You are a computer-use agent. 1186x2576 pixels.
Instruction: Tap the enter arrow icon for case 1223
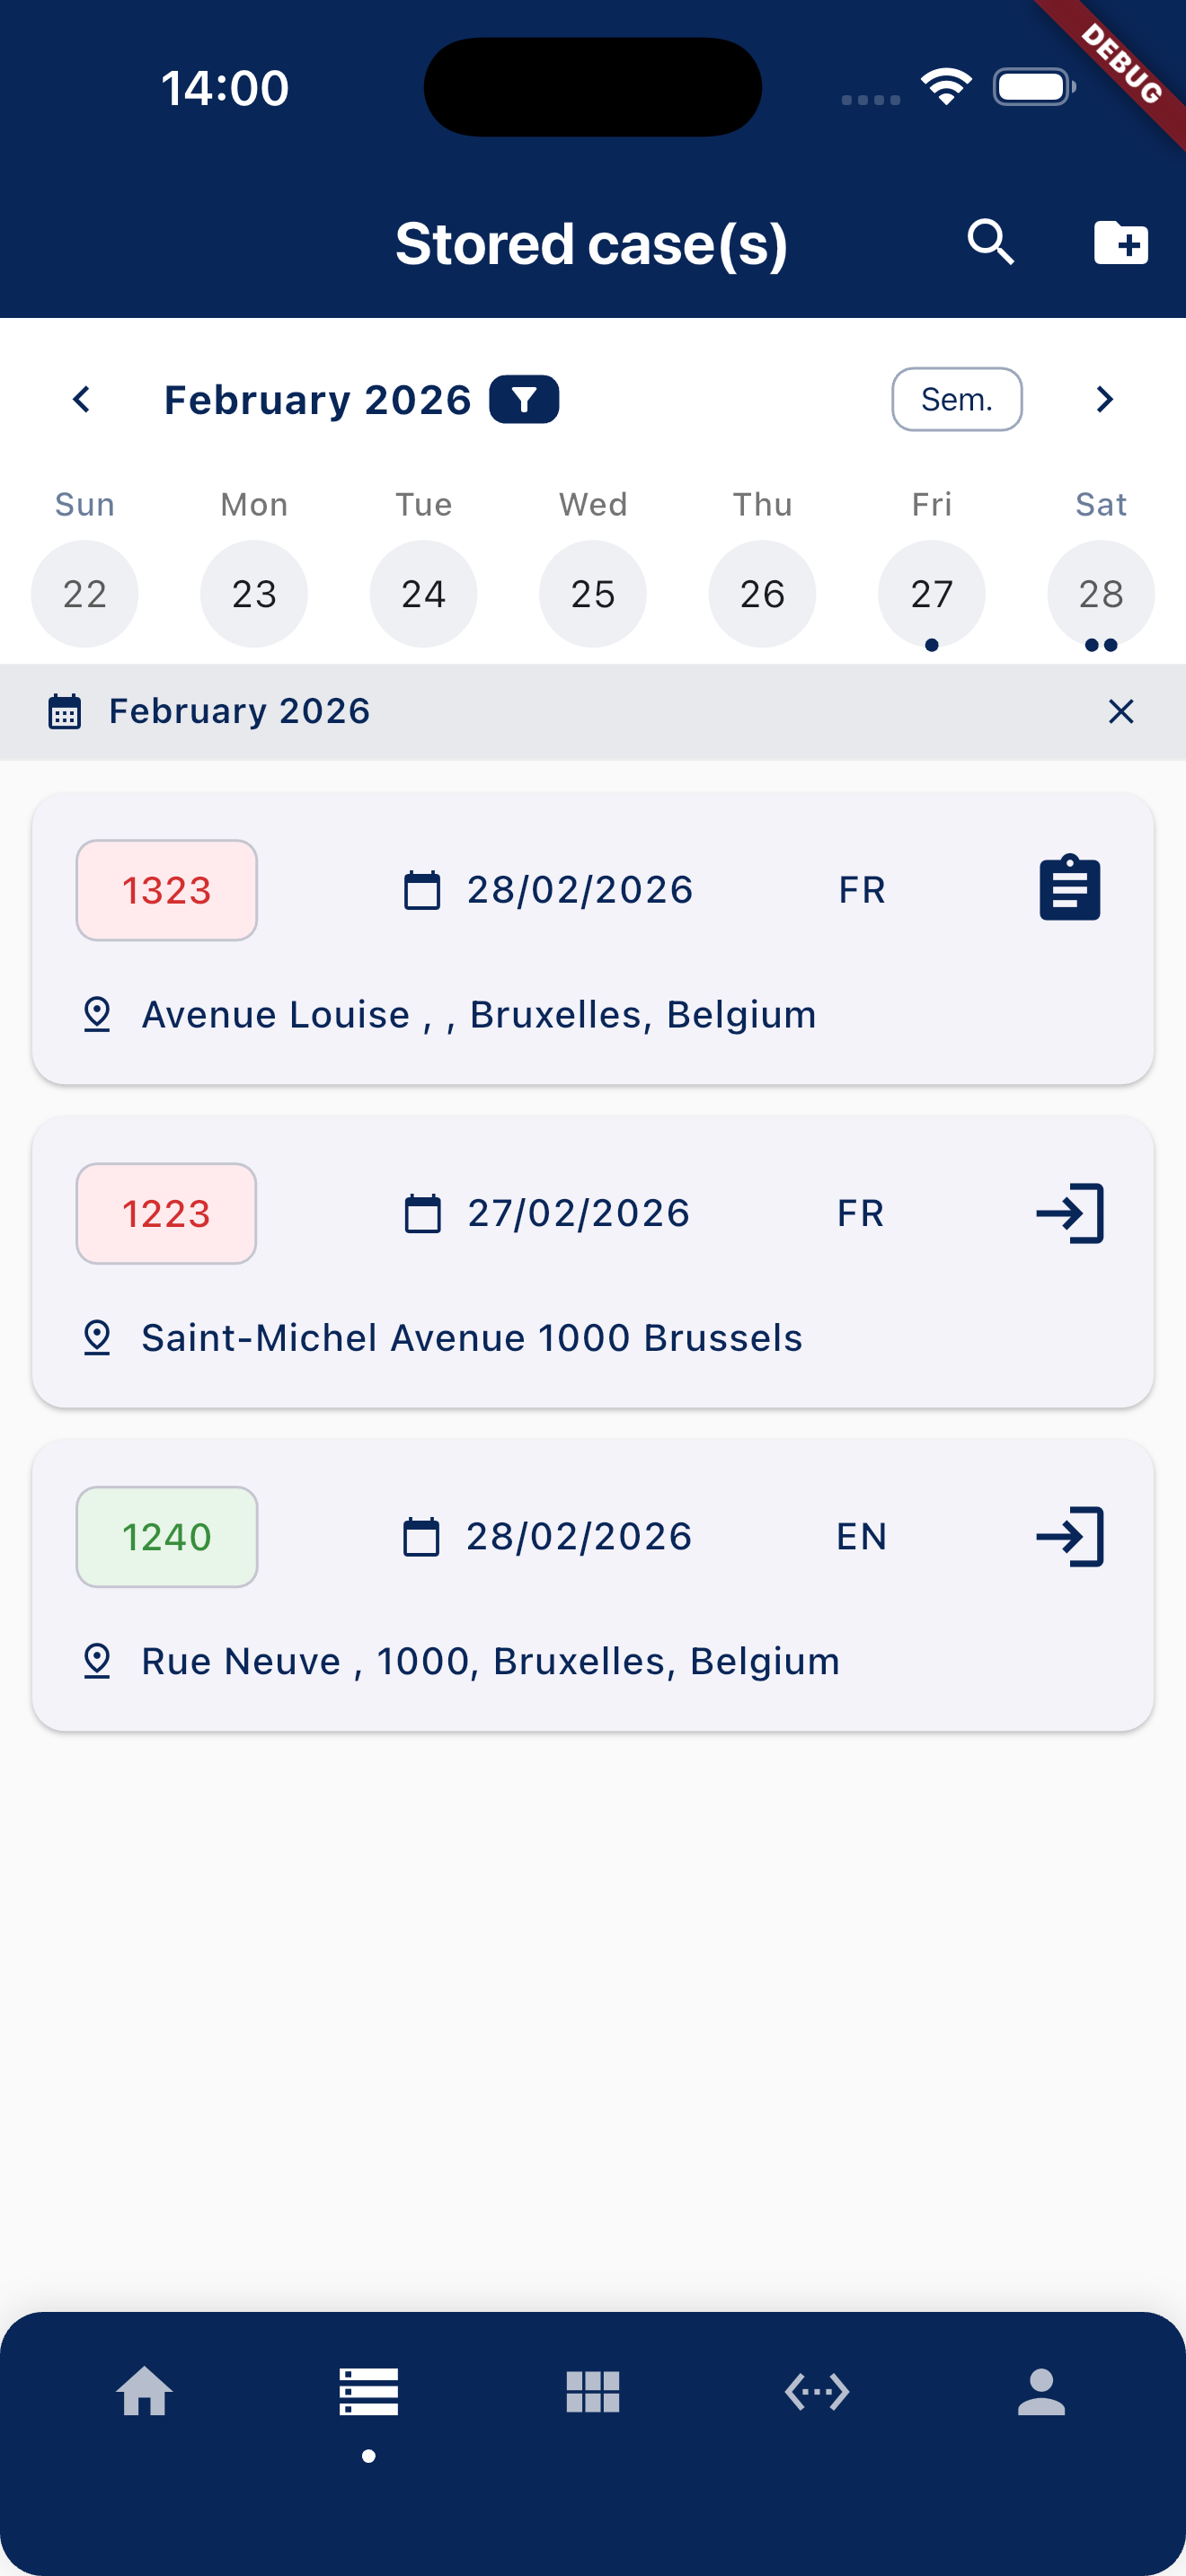1069,1213
